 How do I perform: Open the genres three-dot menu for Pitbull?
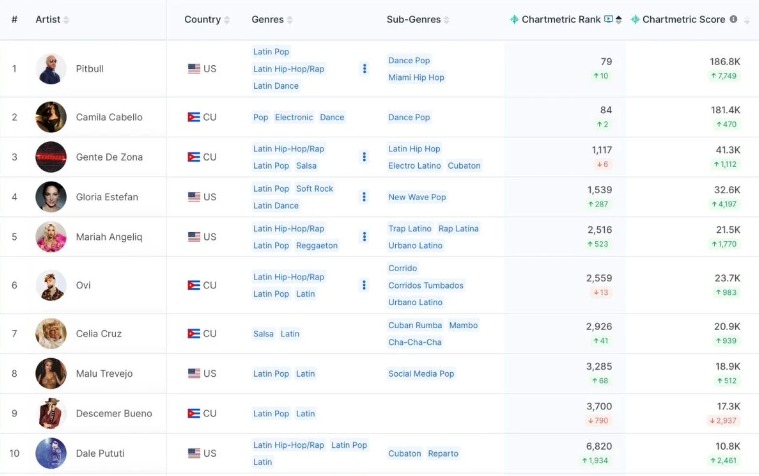click(365, 69)
